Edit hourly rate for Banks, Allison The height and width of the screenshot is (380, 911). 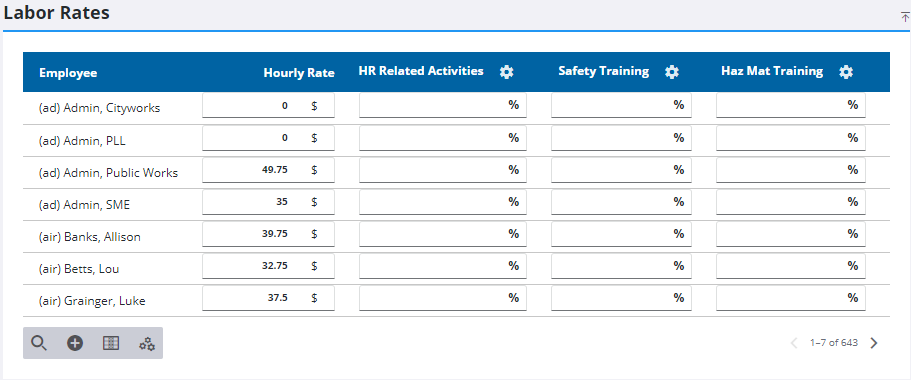pyautogui.click(x=268, y=234)
